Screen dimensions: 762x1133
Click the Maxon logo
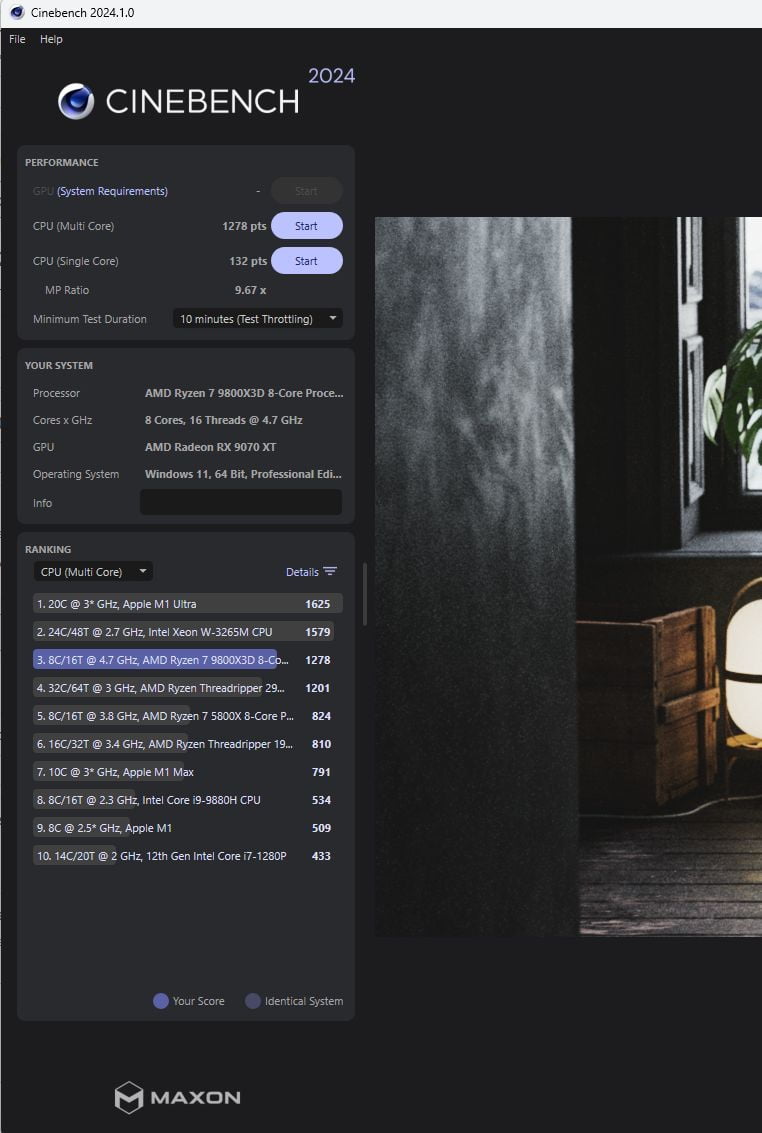pyautogui.click(x=178, y=1098)
